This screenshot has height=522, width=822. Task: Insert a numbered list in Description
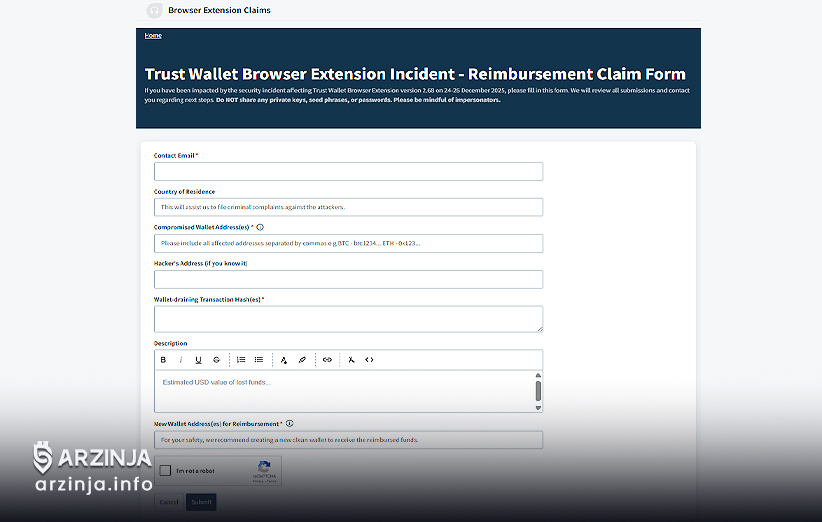pos(241,360)
